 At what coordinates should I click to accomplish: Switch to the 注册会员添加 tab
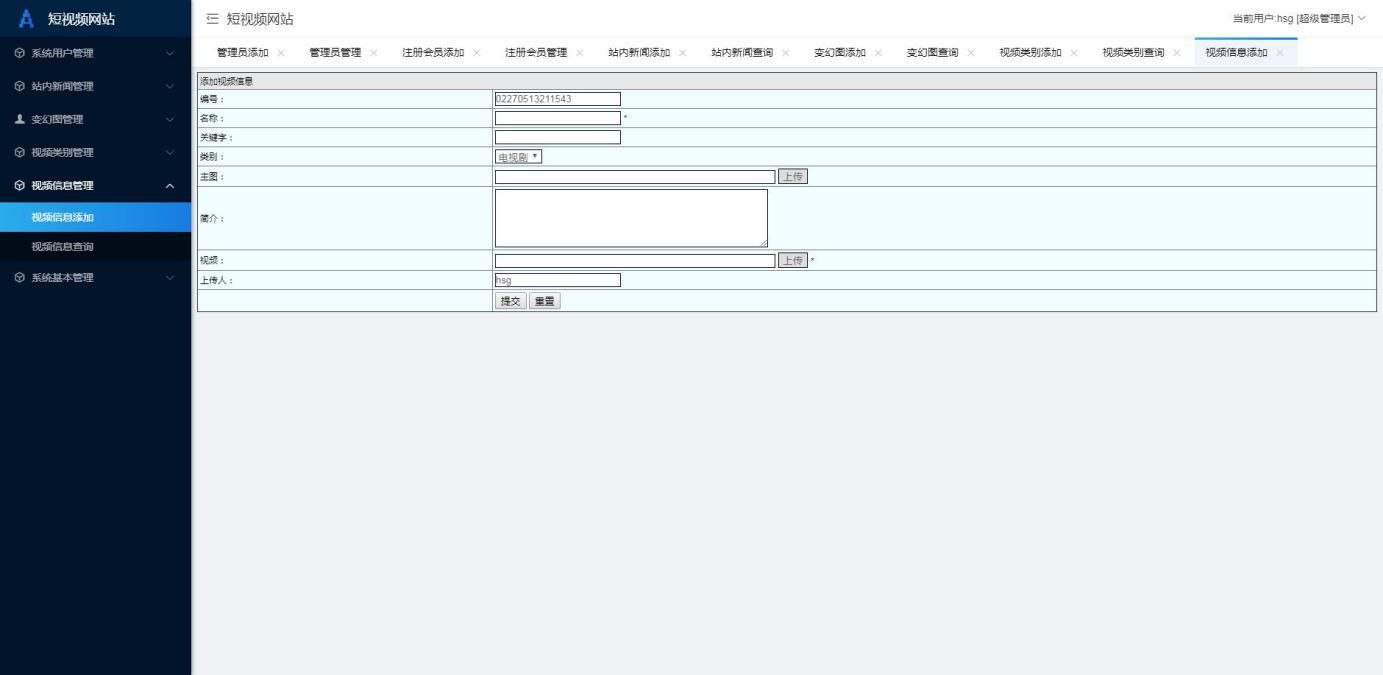point(433,53)
